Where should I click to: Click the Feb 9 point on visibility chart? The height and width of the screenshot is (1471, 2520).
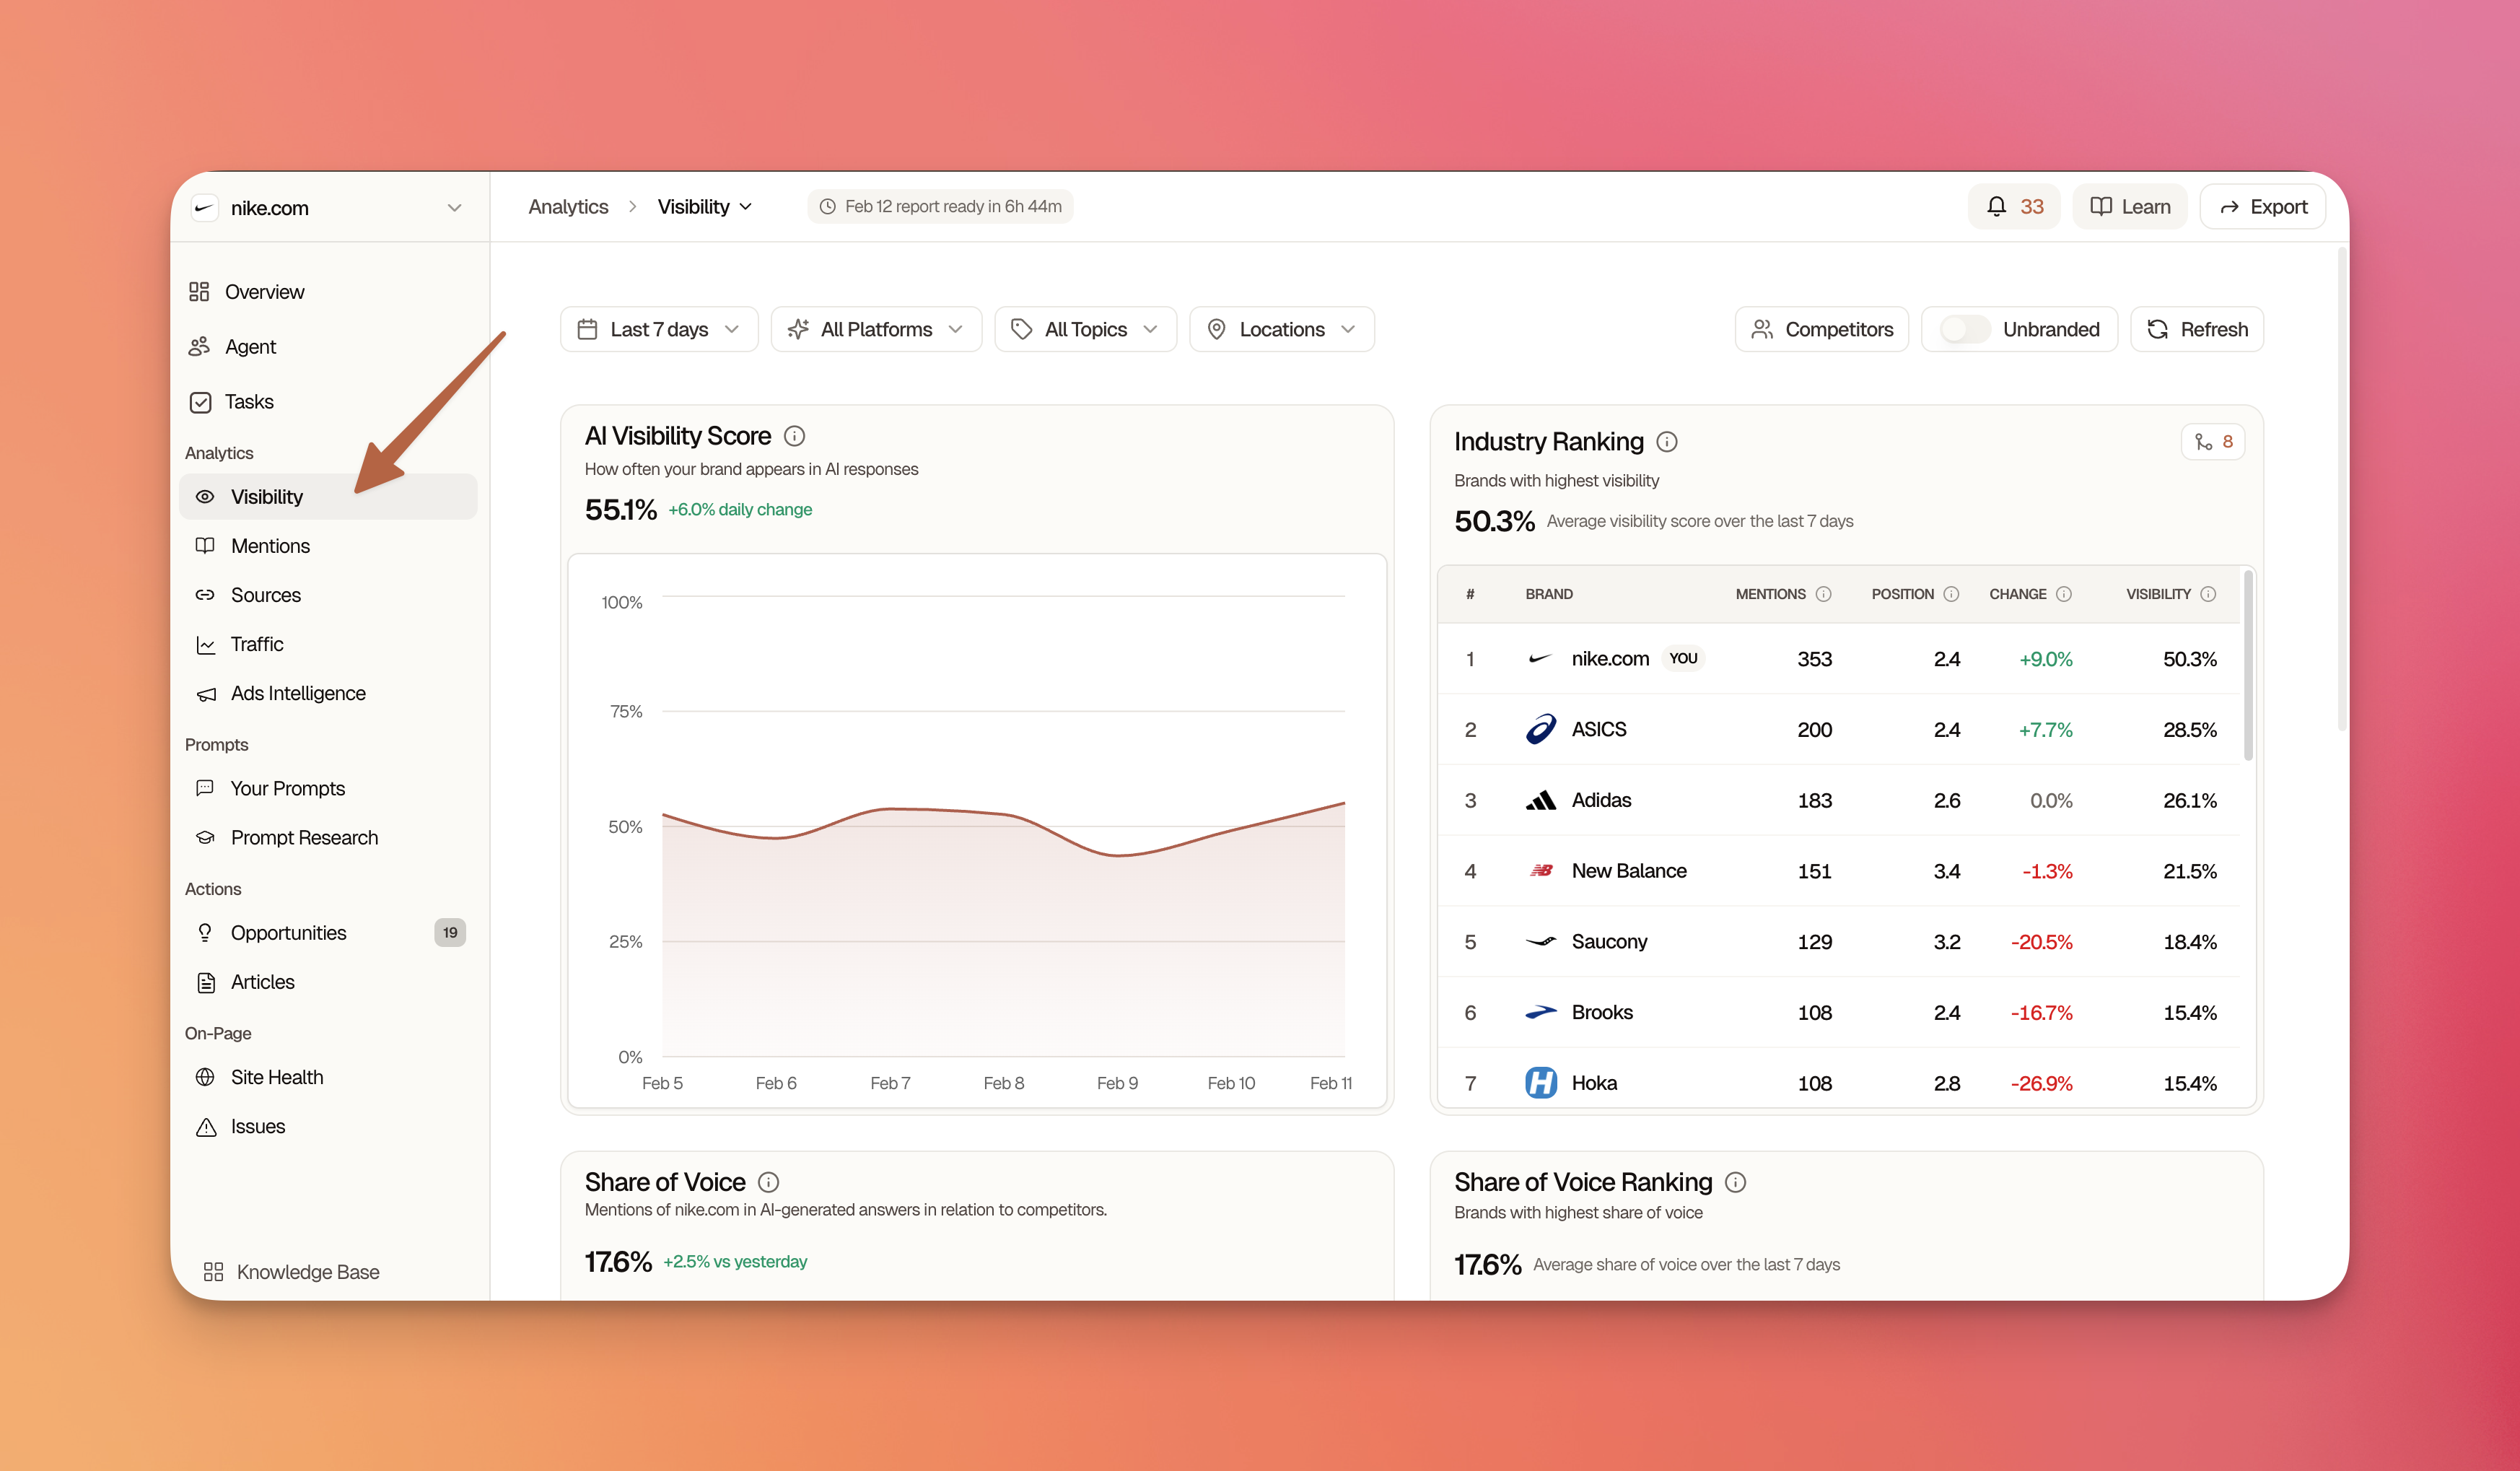click(1117, 856)
